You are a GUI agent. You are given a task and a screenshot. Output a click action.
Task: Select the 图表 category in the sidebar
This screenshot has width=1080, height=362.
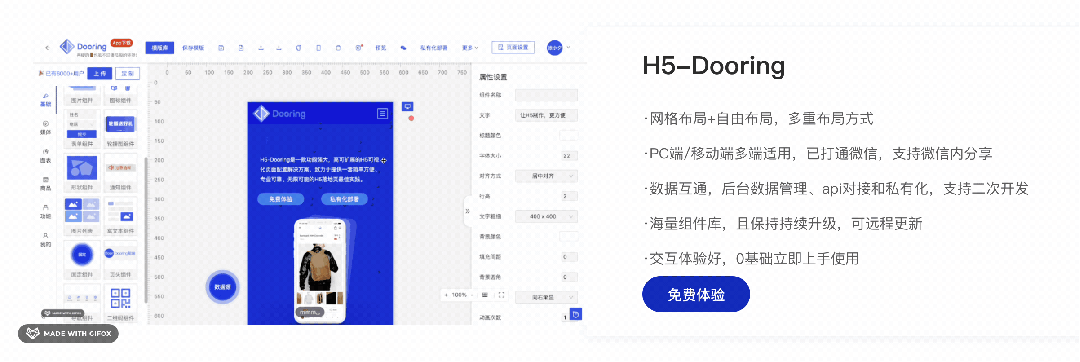(x=45, y=156)
